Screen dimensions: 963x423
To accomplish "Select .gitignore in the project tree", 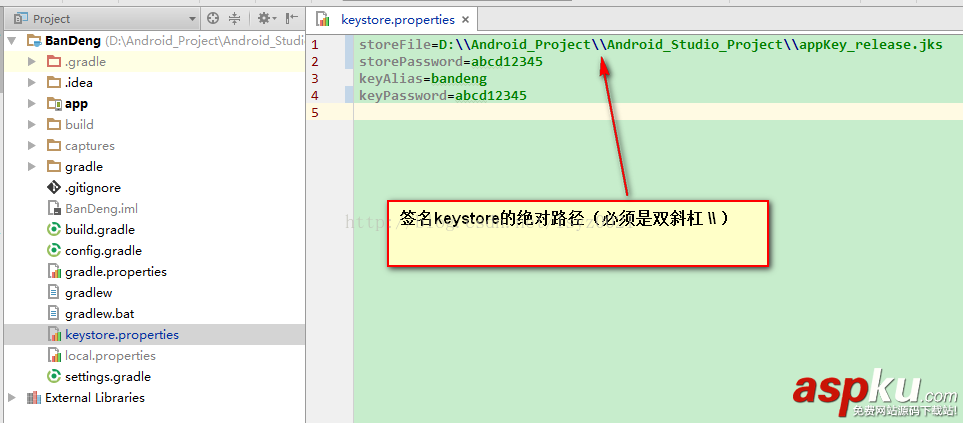I will click(93, 188).
